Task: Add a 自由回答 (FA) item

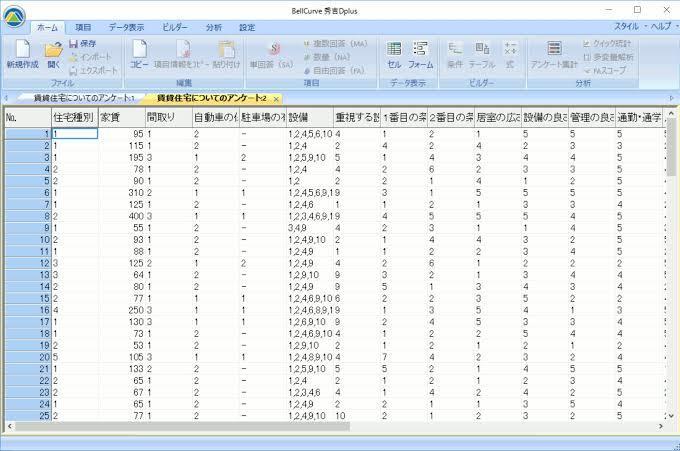Action: pos(334,70)
